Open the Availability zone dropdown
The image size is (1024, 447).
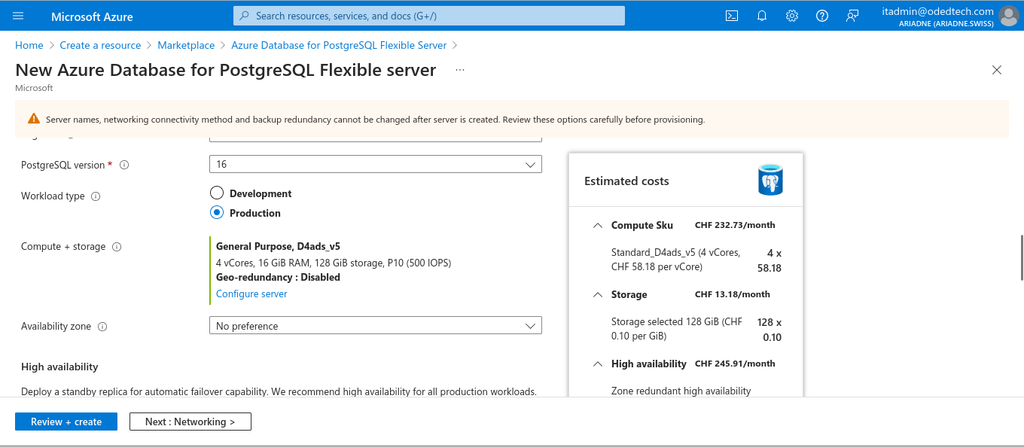[376, 325]
